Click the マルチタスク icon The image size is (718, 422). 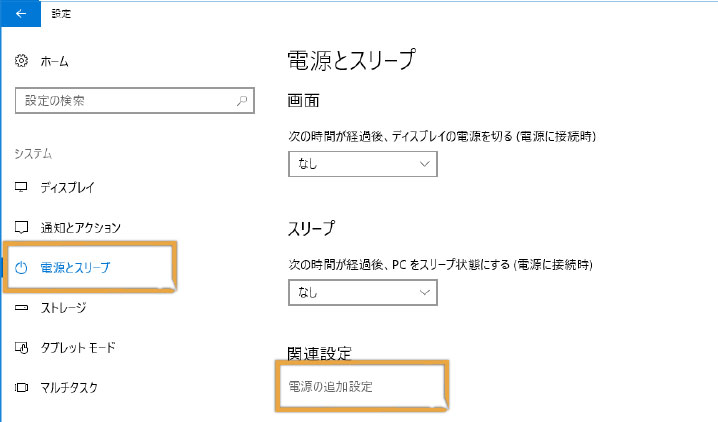pyautogui.click(x=21, y=388)
